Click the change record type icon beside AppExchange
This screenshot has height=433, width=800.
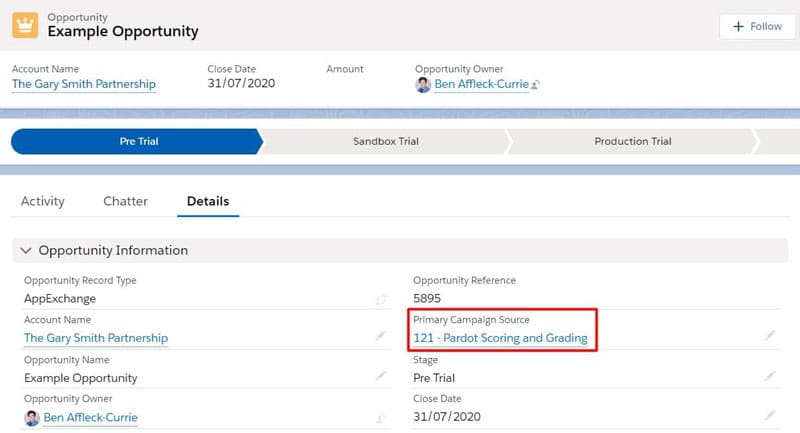tap(380, 298)
